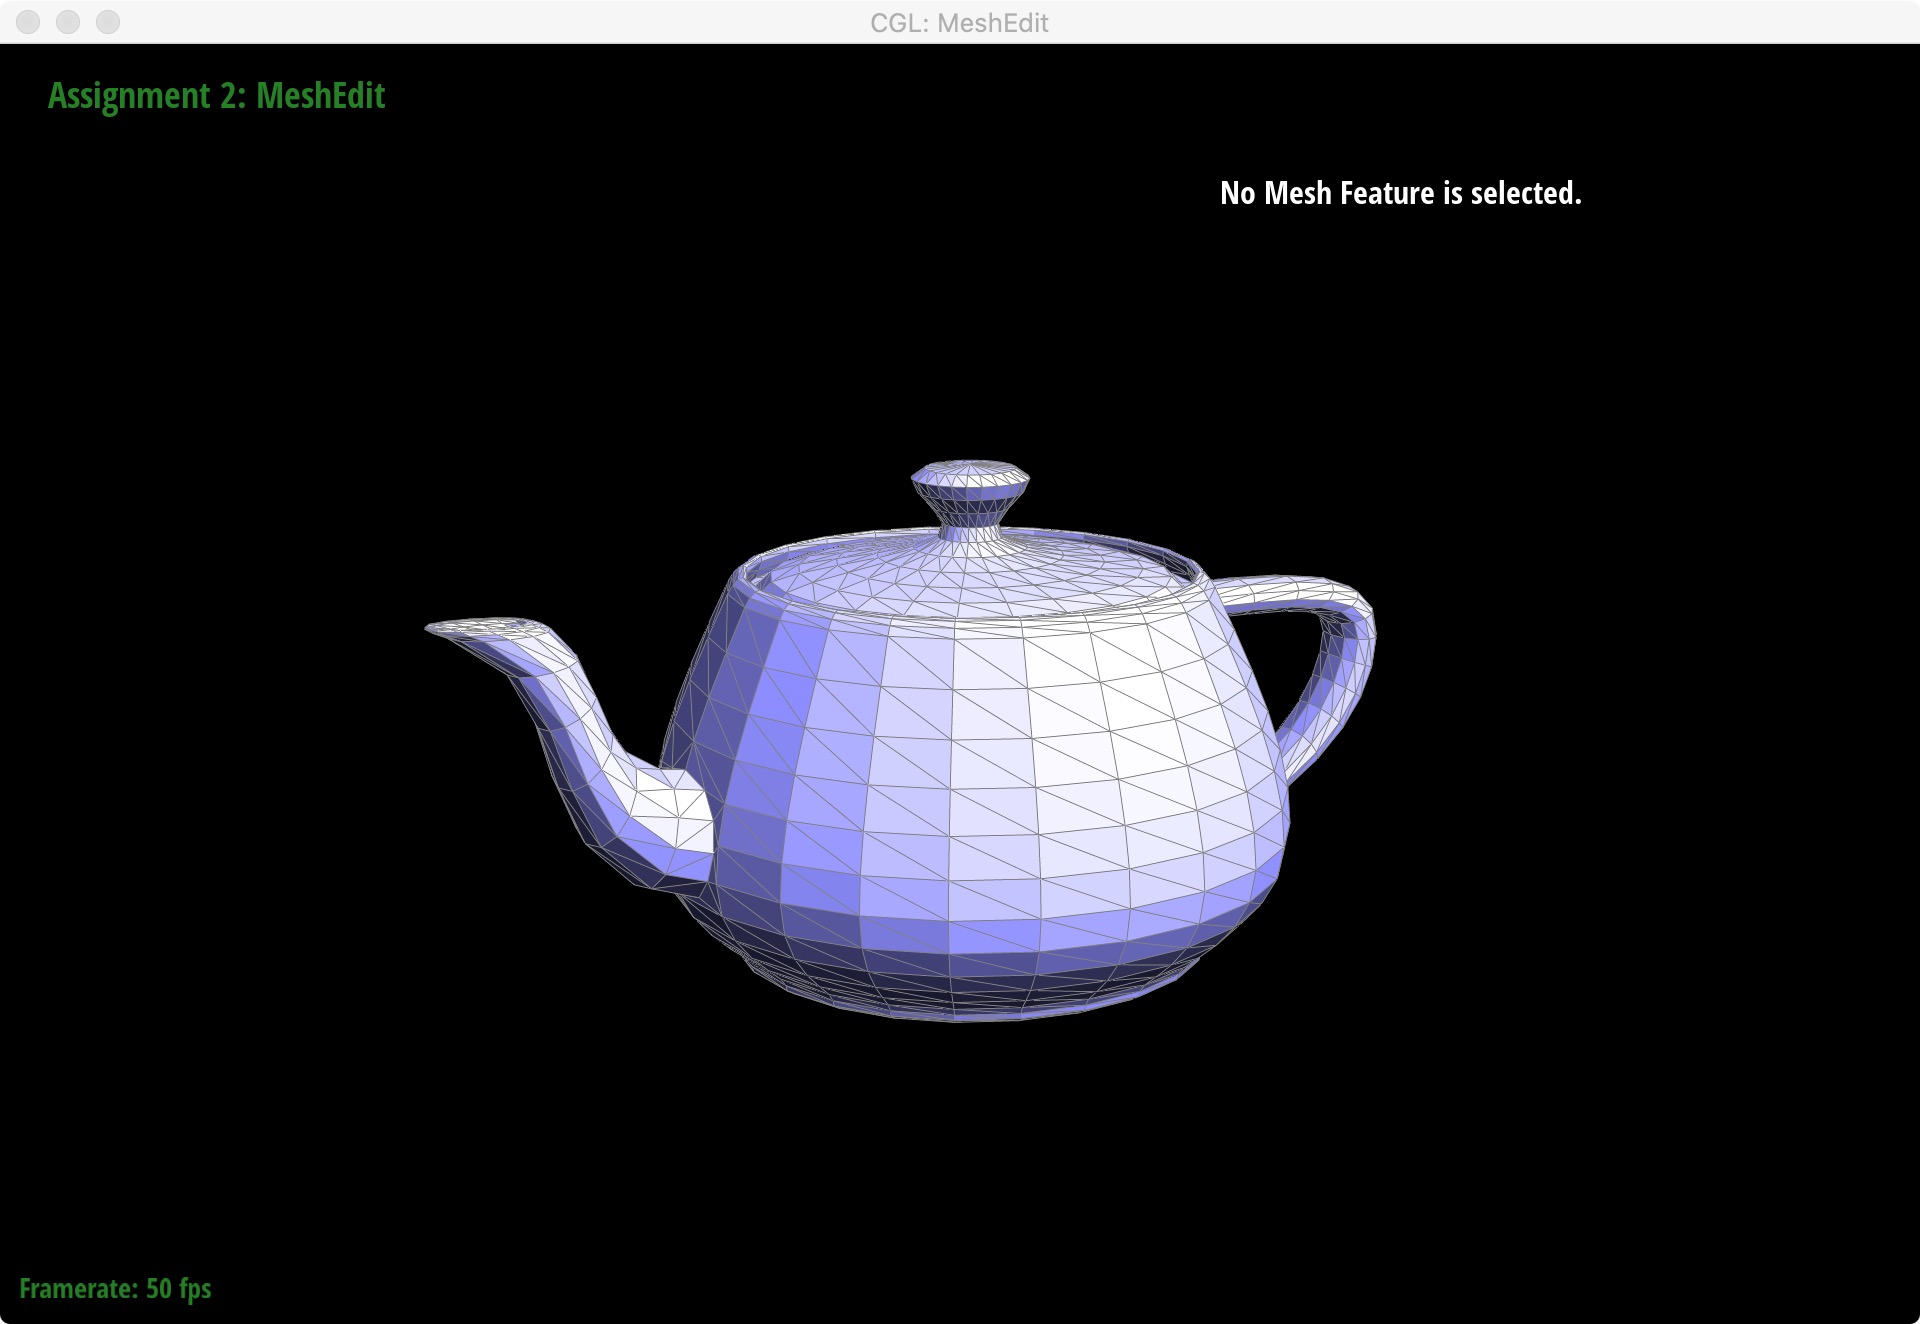Click the green zoom window button
The width and height of the screenshot is (1920, 1324).
(106, 22)
